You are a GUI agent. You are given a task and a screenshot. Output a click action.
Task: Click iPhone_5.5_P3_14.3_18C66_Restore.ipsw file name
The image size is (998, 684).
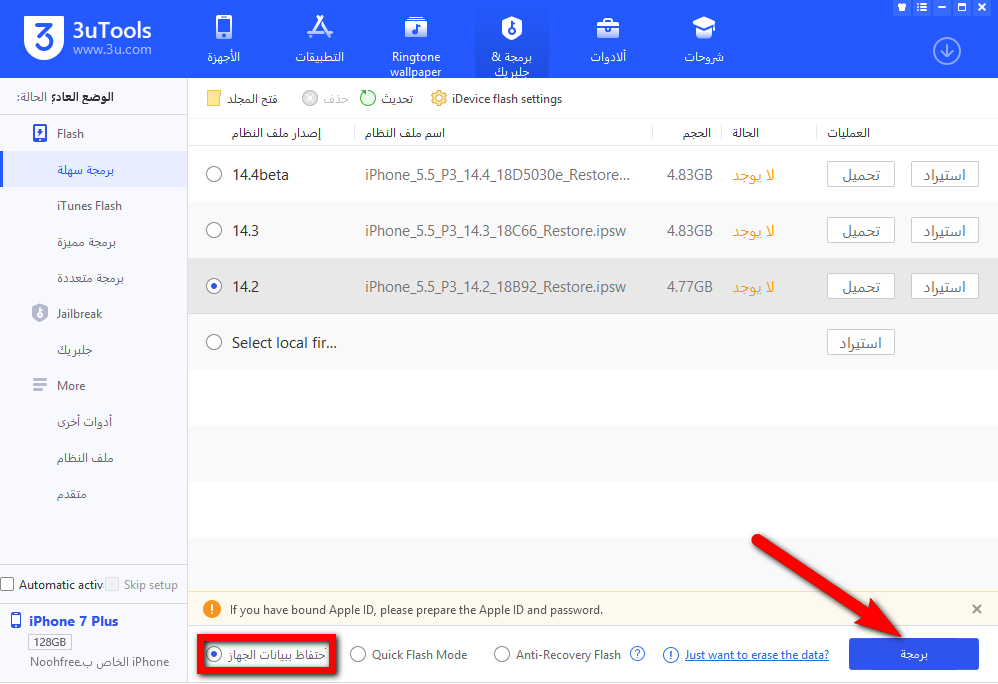coord(495,231)
